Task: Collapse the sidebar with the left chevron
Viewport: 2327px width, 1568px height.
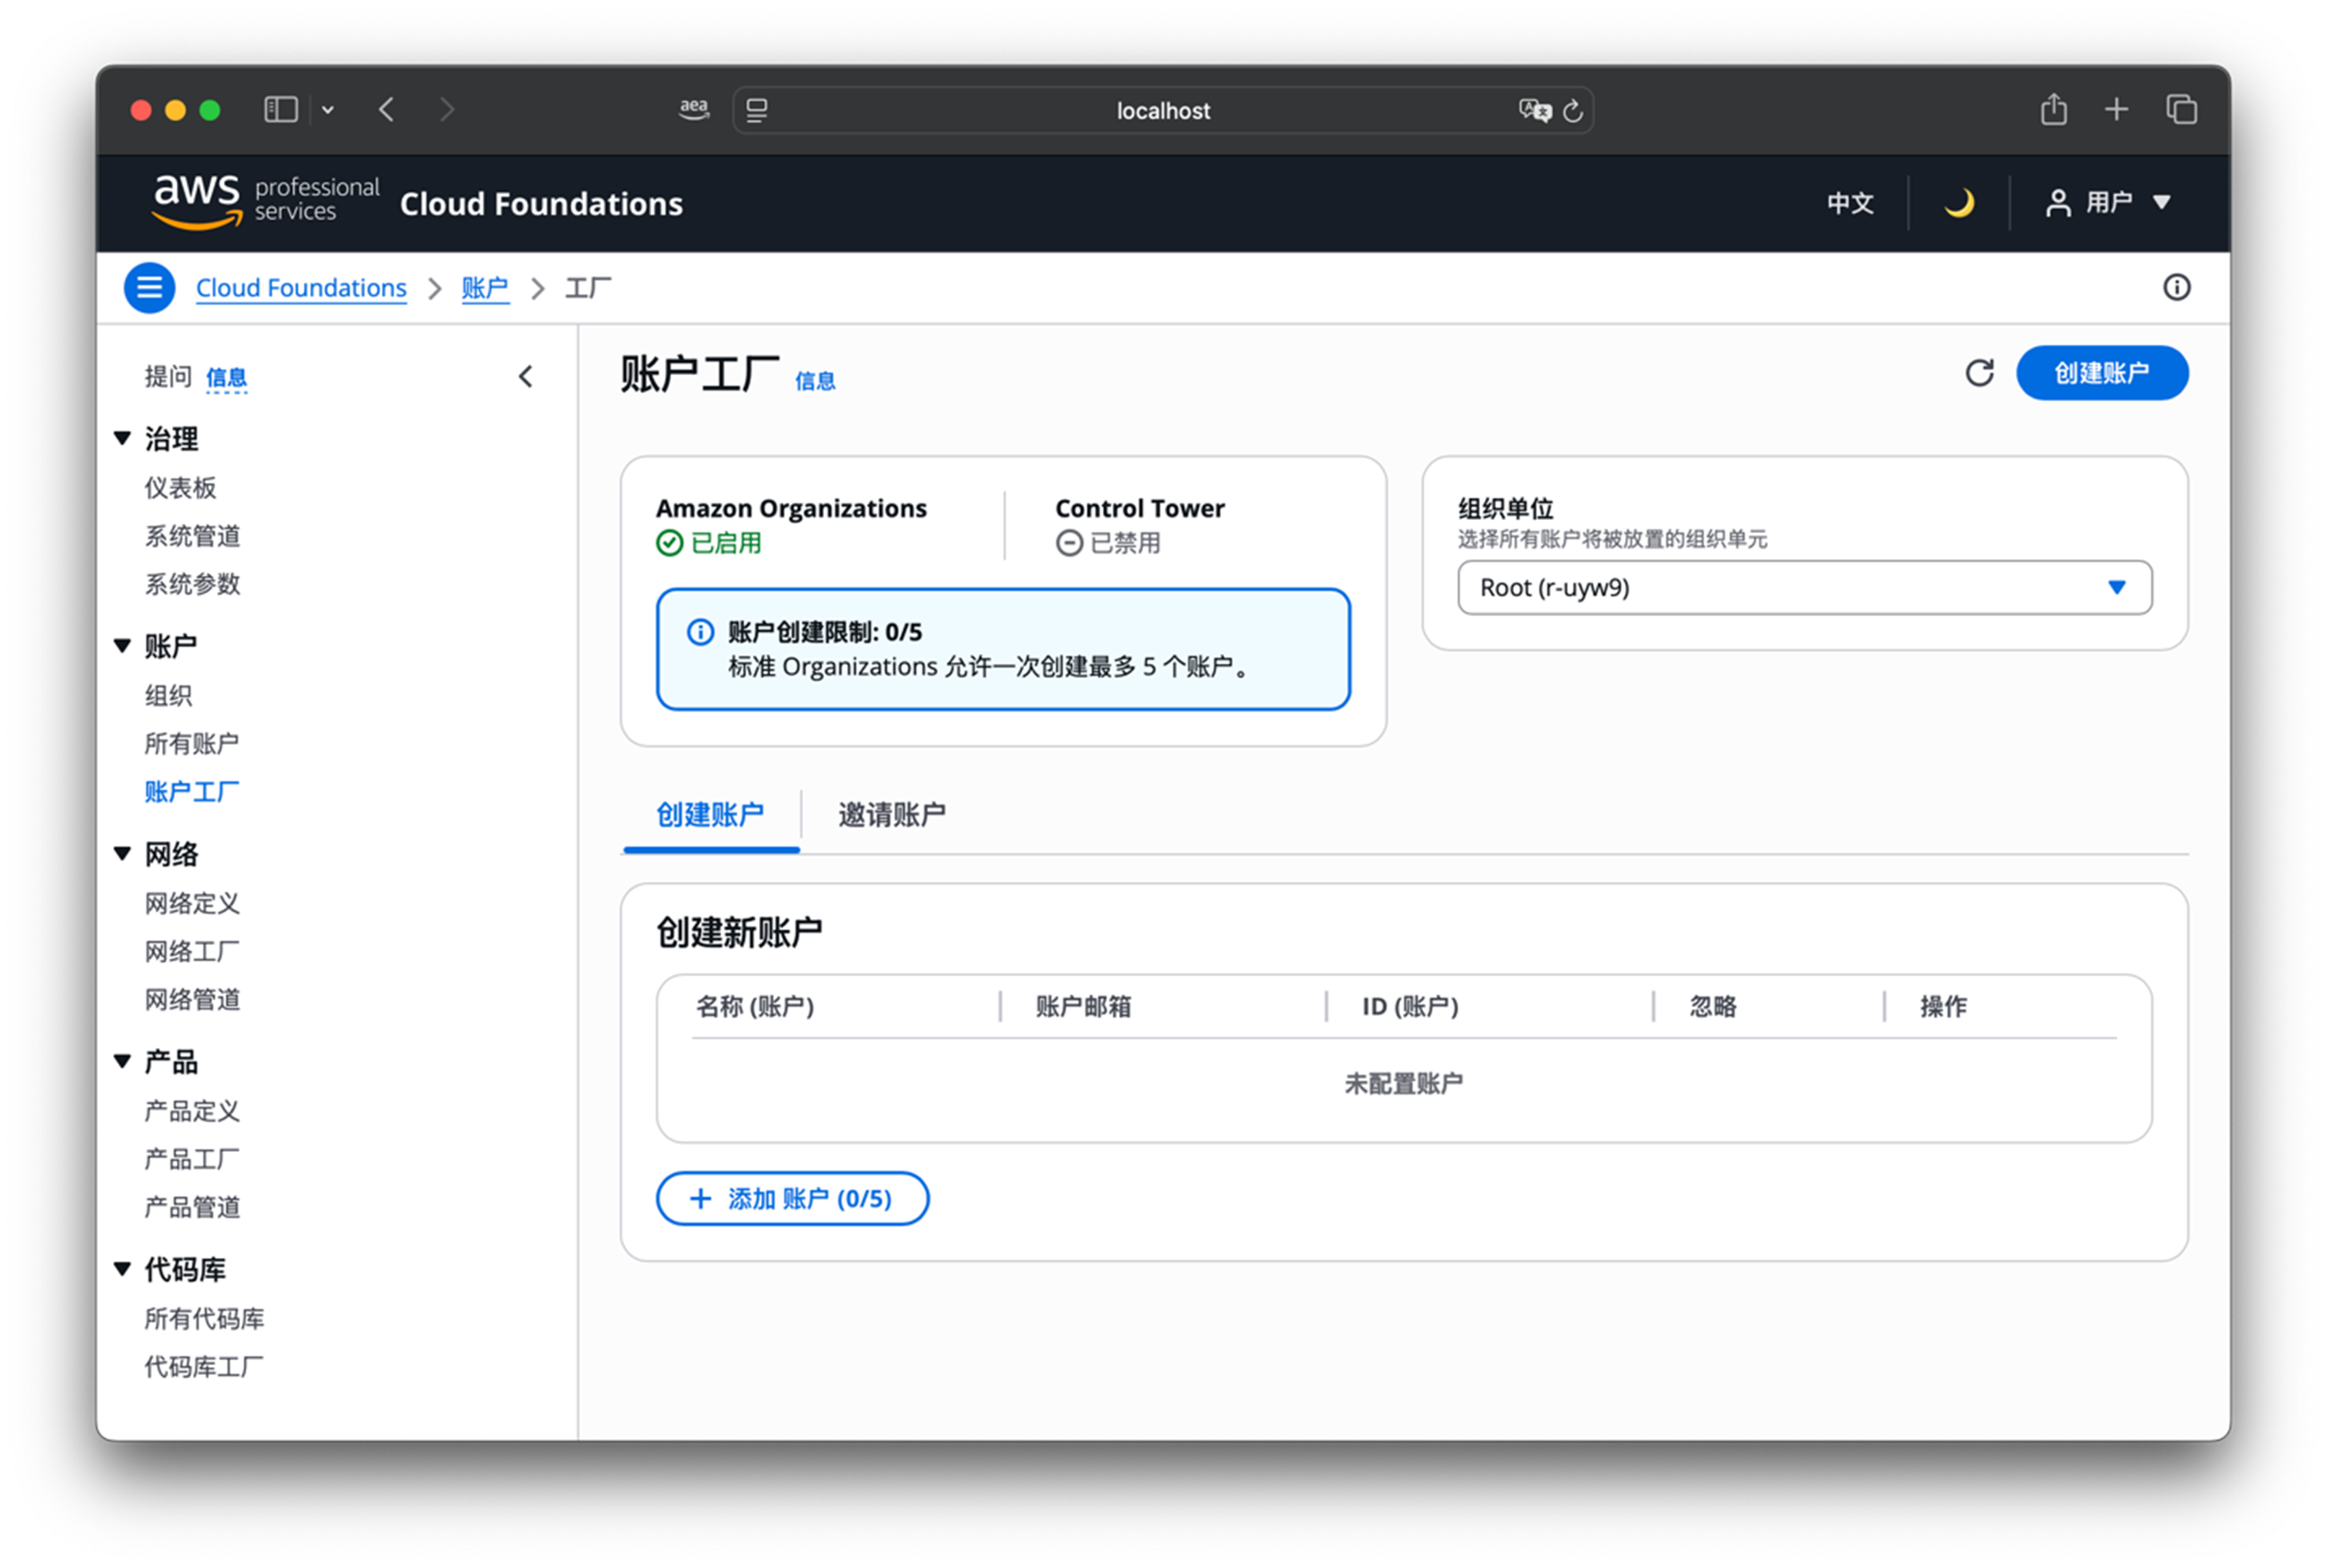Action: (x=526, y=377)
